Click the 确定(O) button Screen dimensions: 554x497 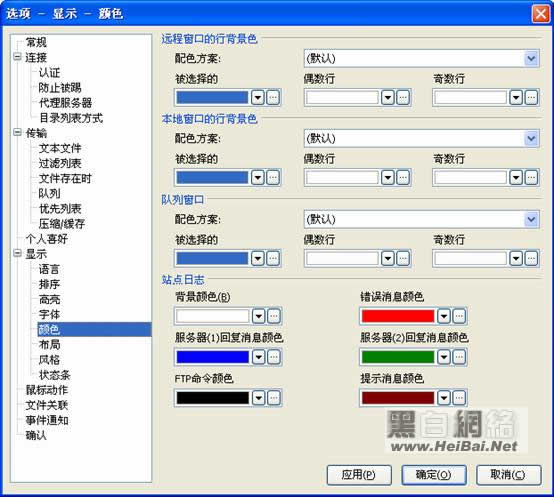[x=434, y=475]
